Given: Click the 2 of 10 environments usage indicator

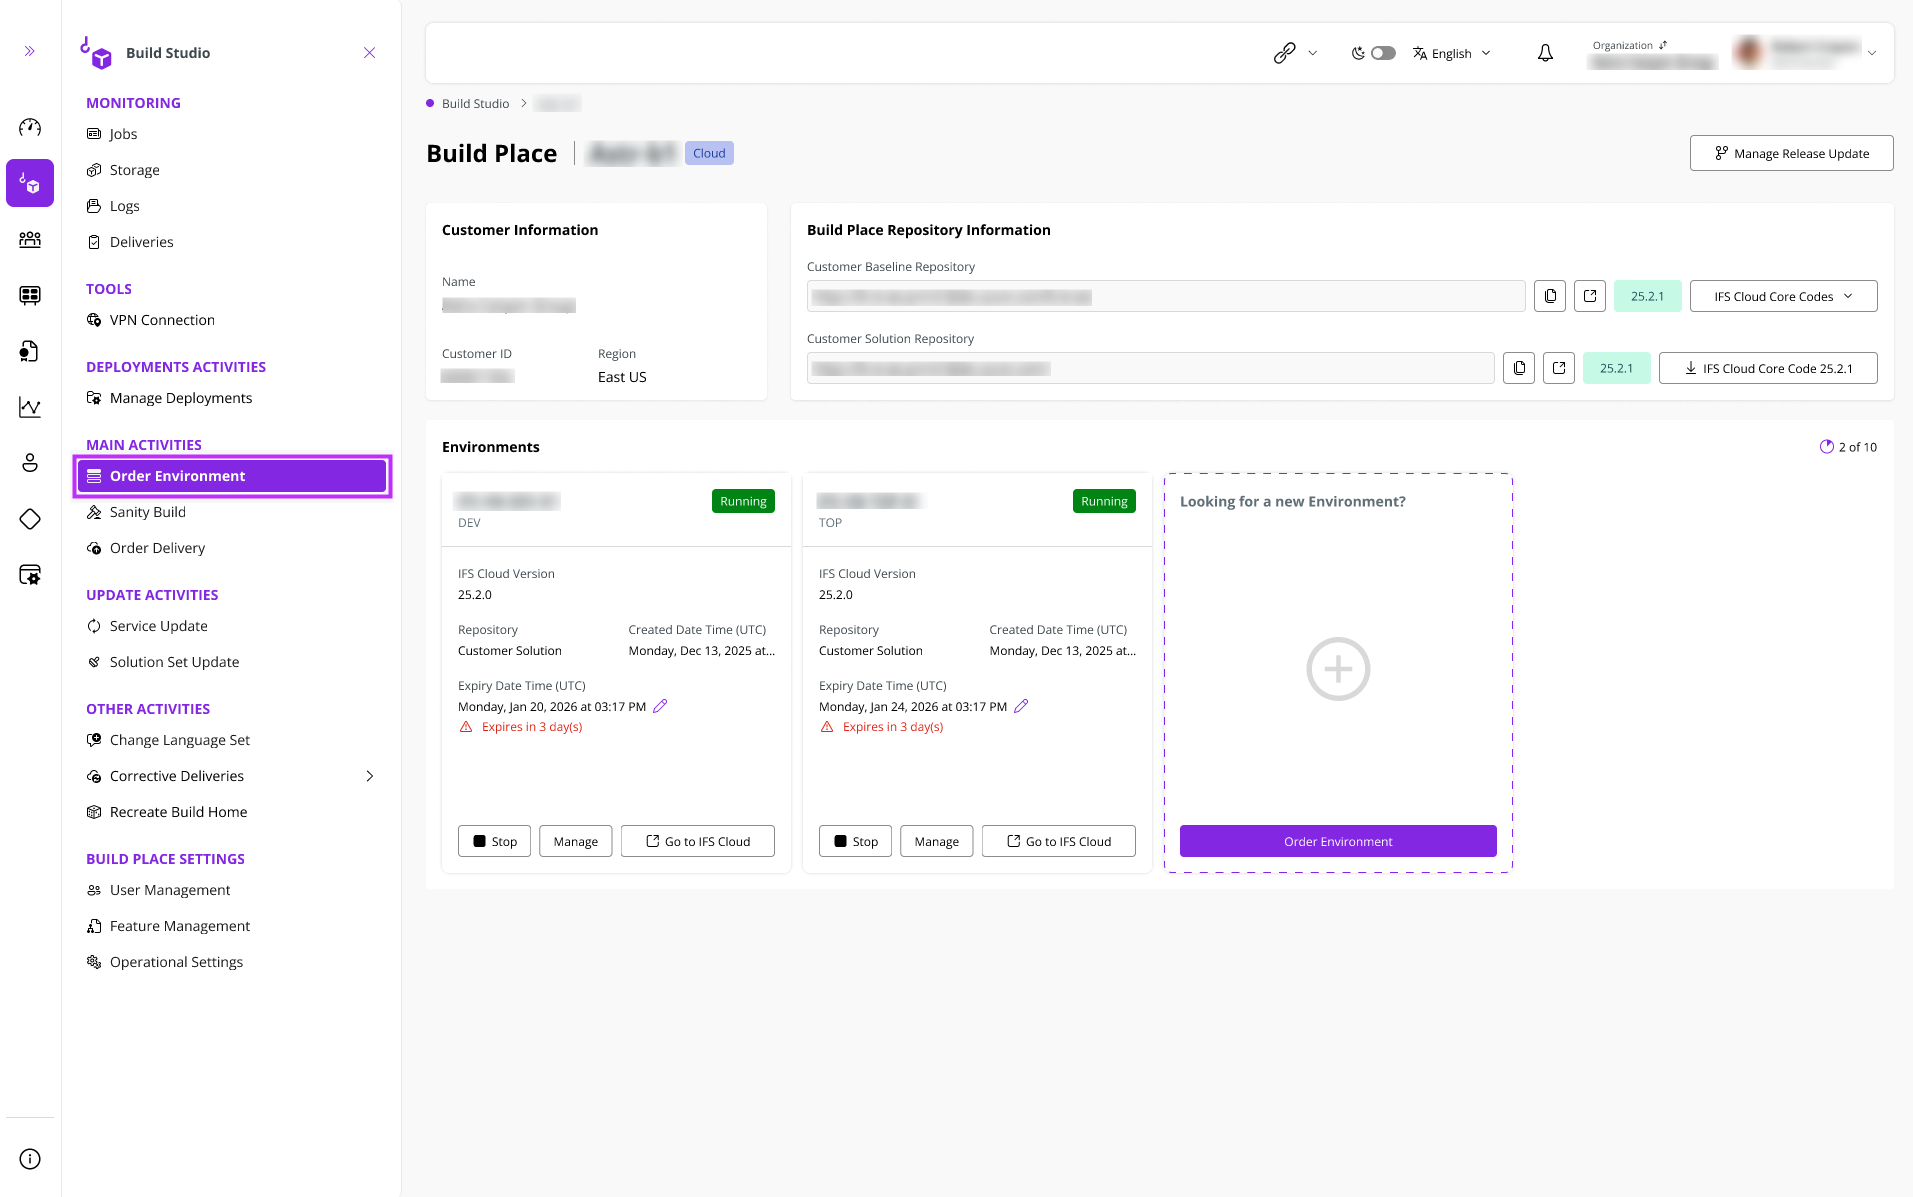Looking at the screenshot, I should point(1848,447).
